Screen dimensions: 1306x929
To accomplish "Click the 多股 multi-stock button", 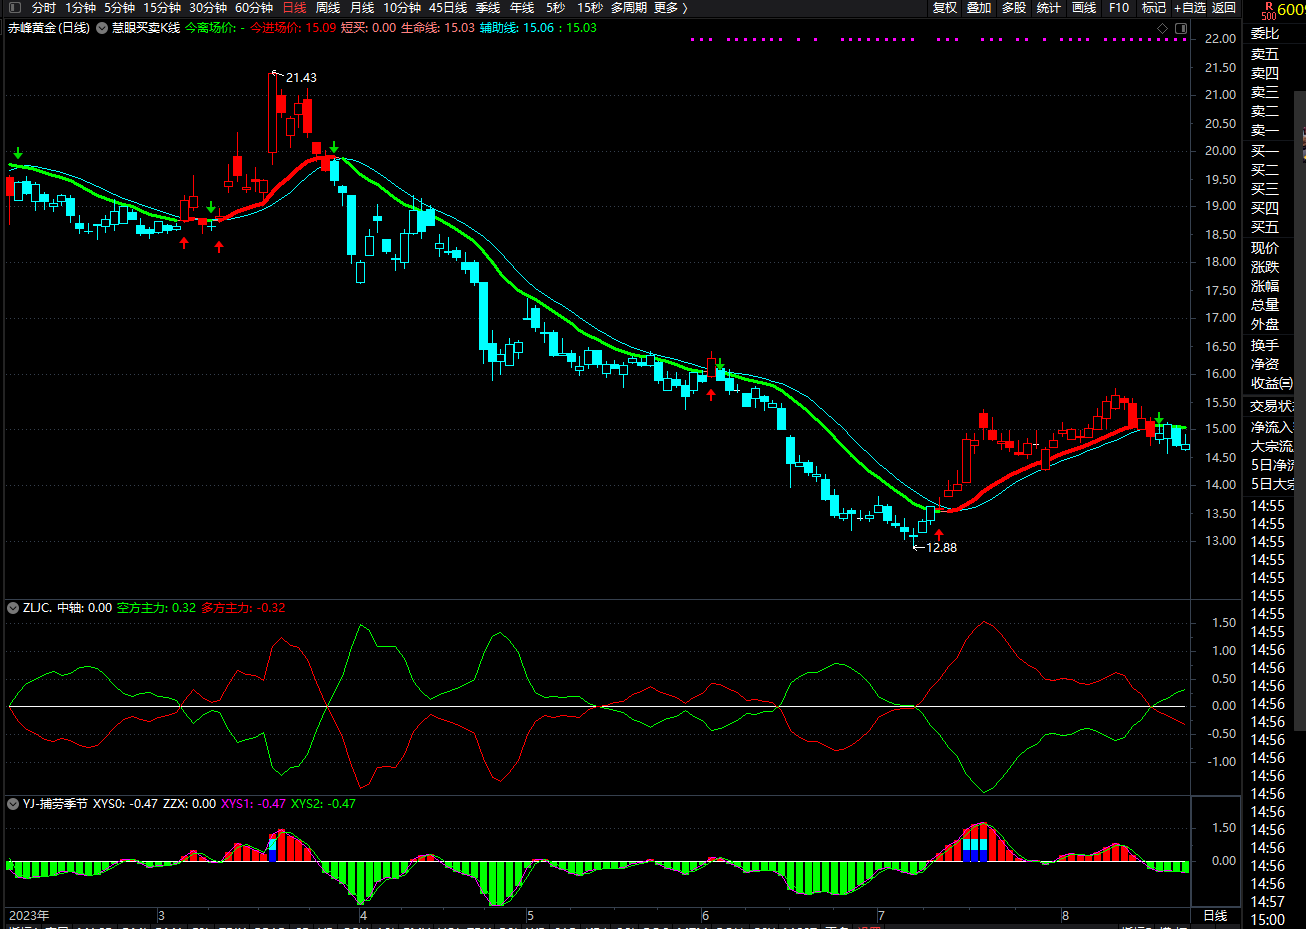I will [1014, 7].
